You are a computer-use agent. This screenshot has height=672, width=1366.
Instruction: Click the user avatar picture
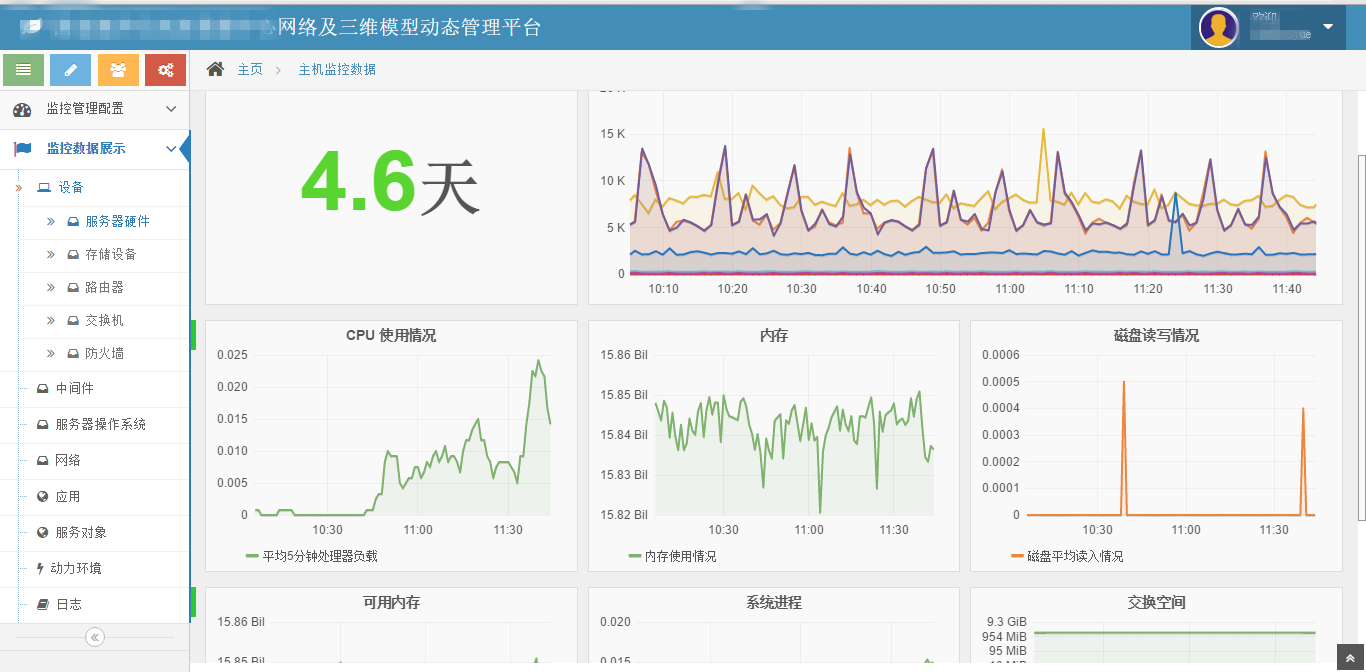pos(1218,27)
